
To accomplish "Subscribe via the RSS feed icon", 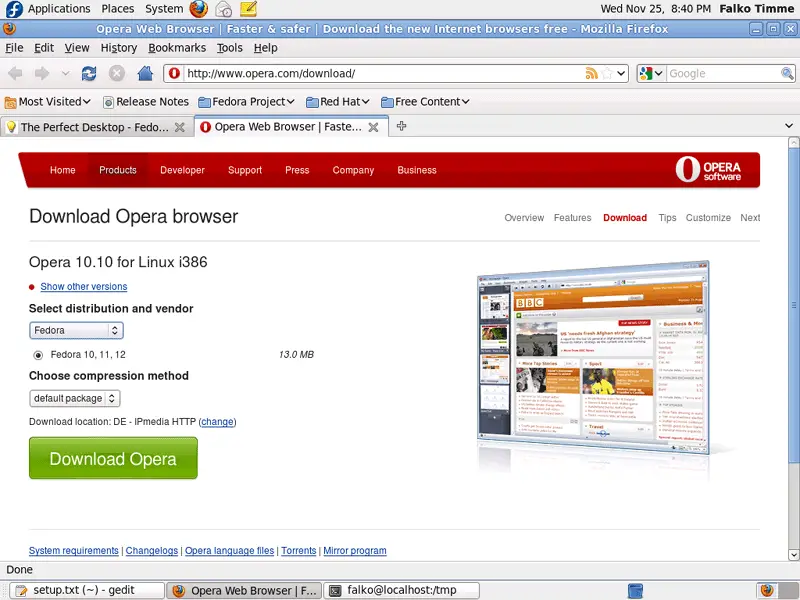I will 591,73.
